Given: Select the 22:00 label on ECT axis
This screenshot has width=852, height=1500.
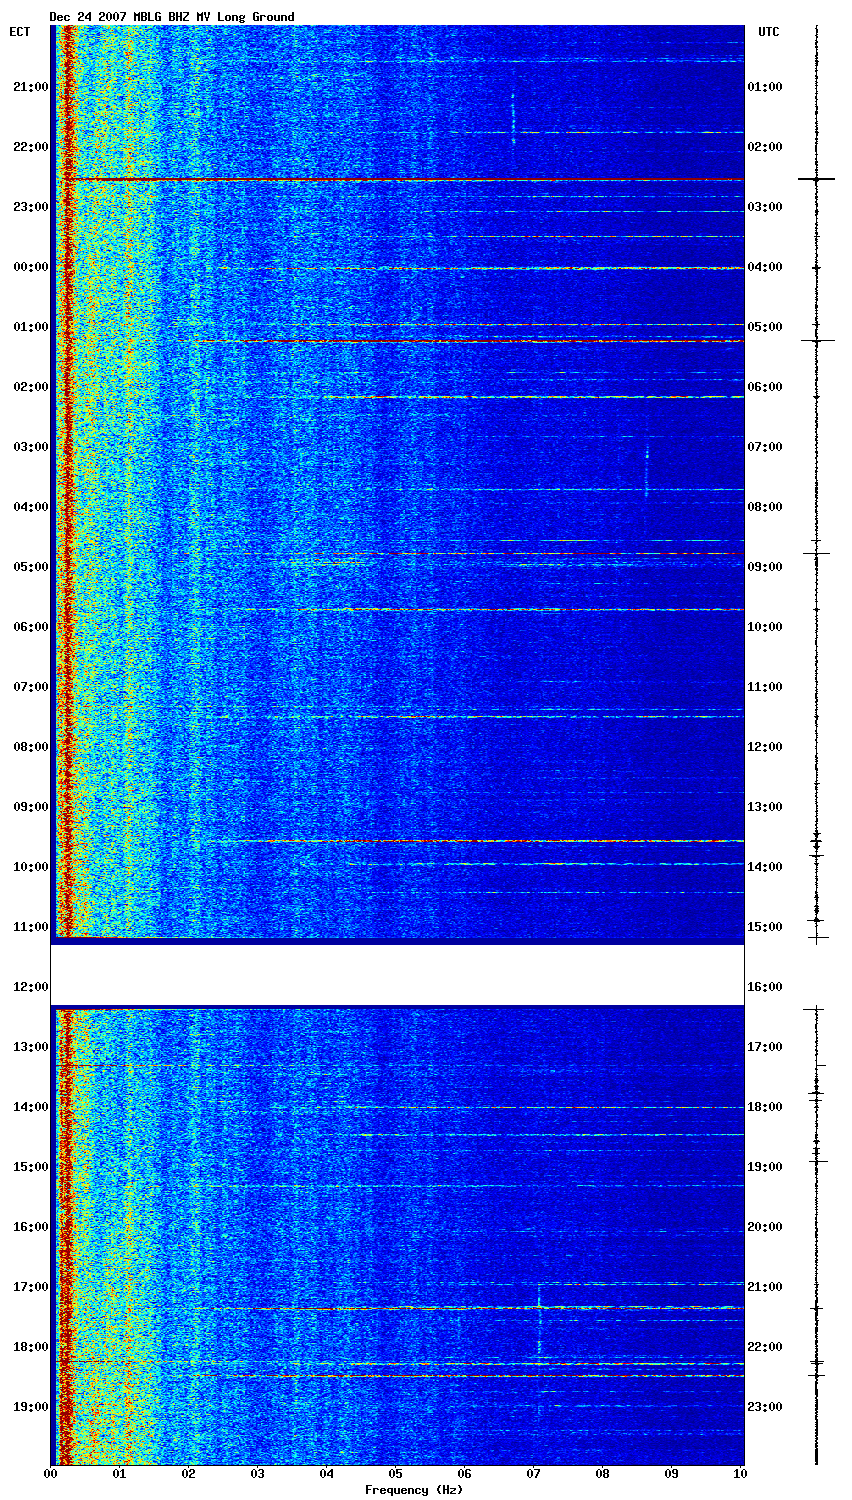Looking at the screenshot, I should (31, 147).
